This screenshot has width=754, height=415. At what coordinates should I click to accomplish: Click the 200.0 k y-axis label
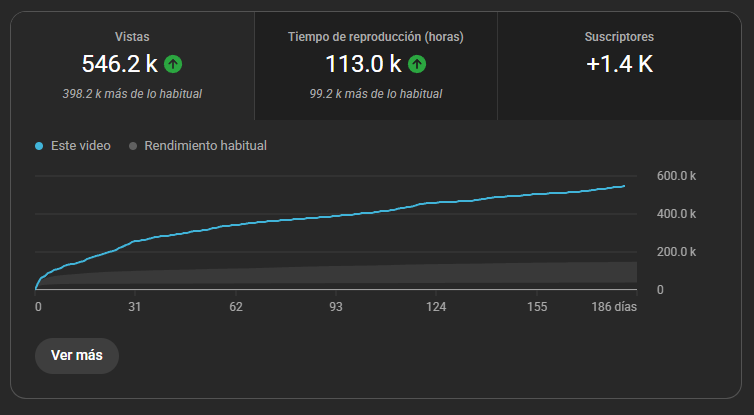coord(676,252)
